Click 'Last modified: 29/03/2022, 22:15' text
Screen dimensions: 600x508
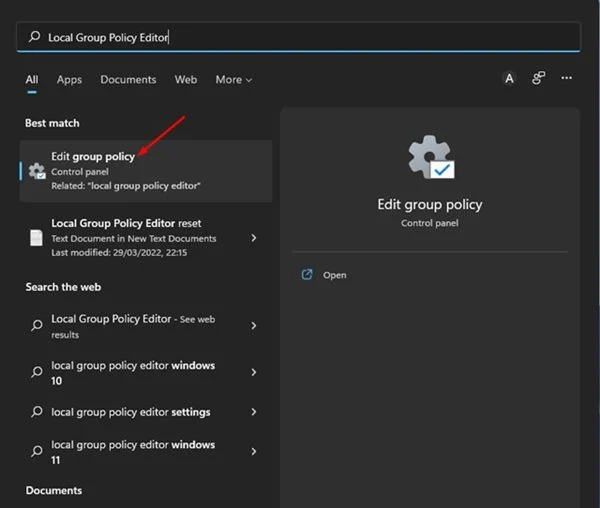pyautogui.click(x=119, y=252)
